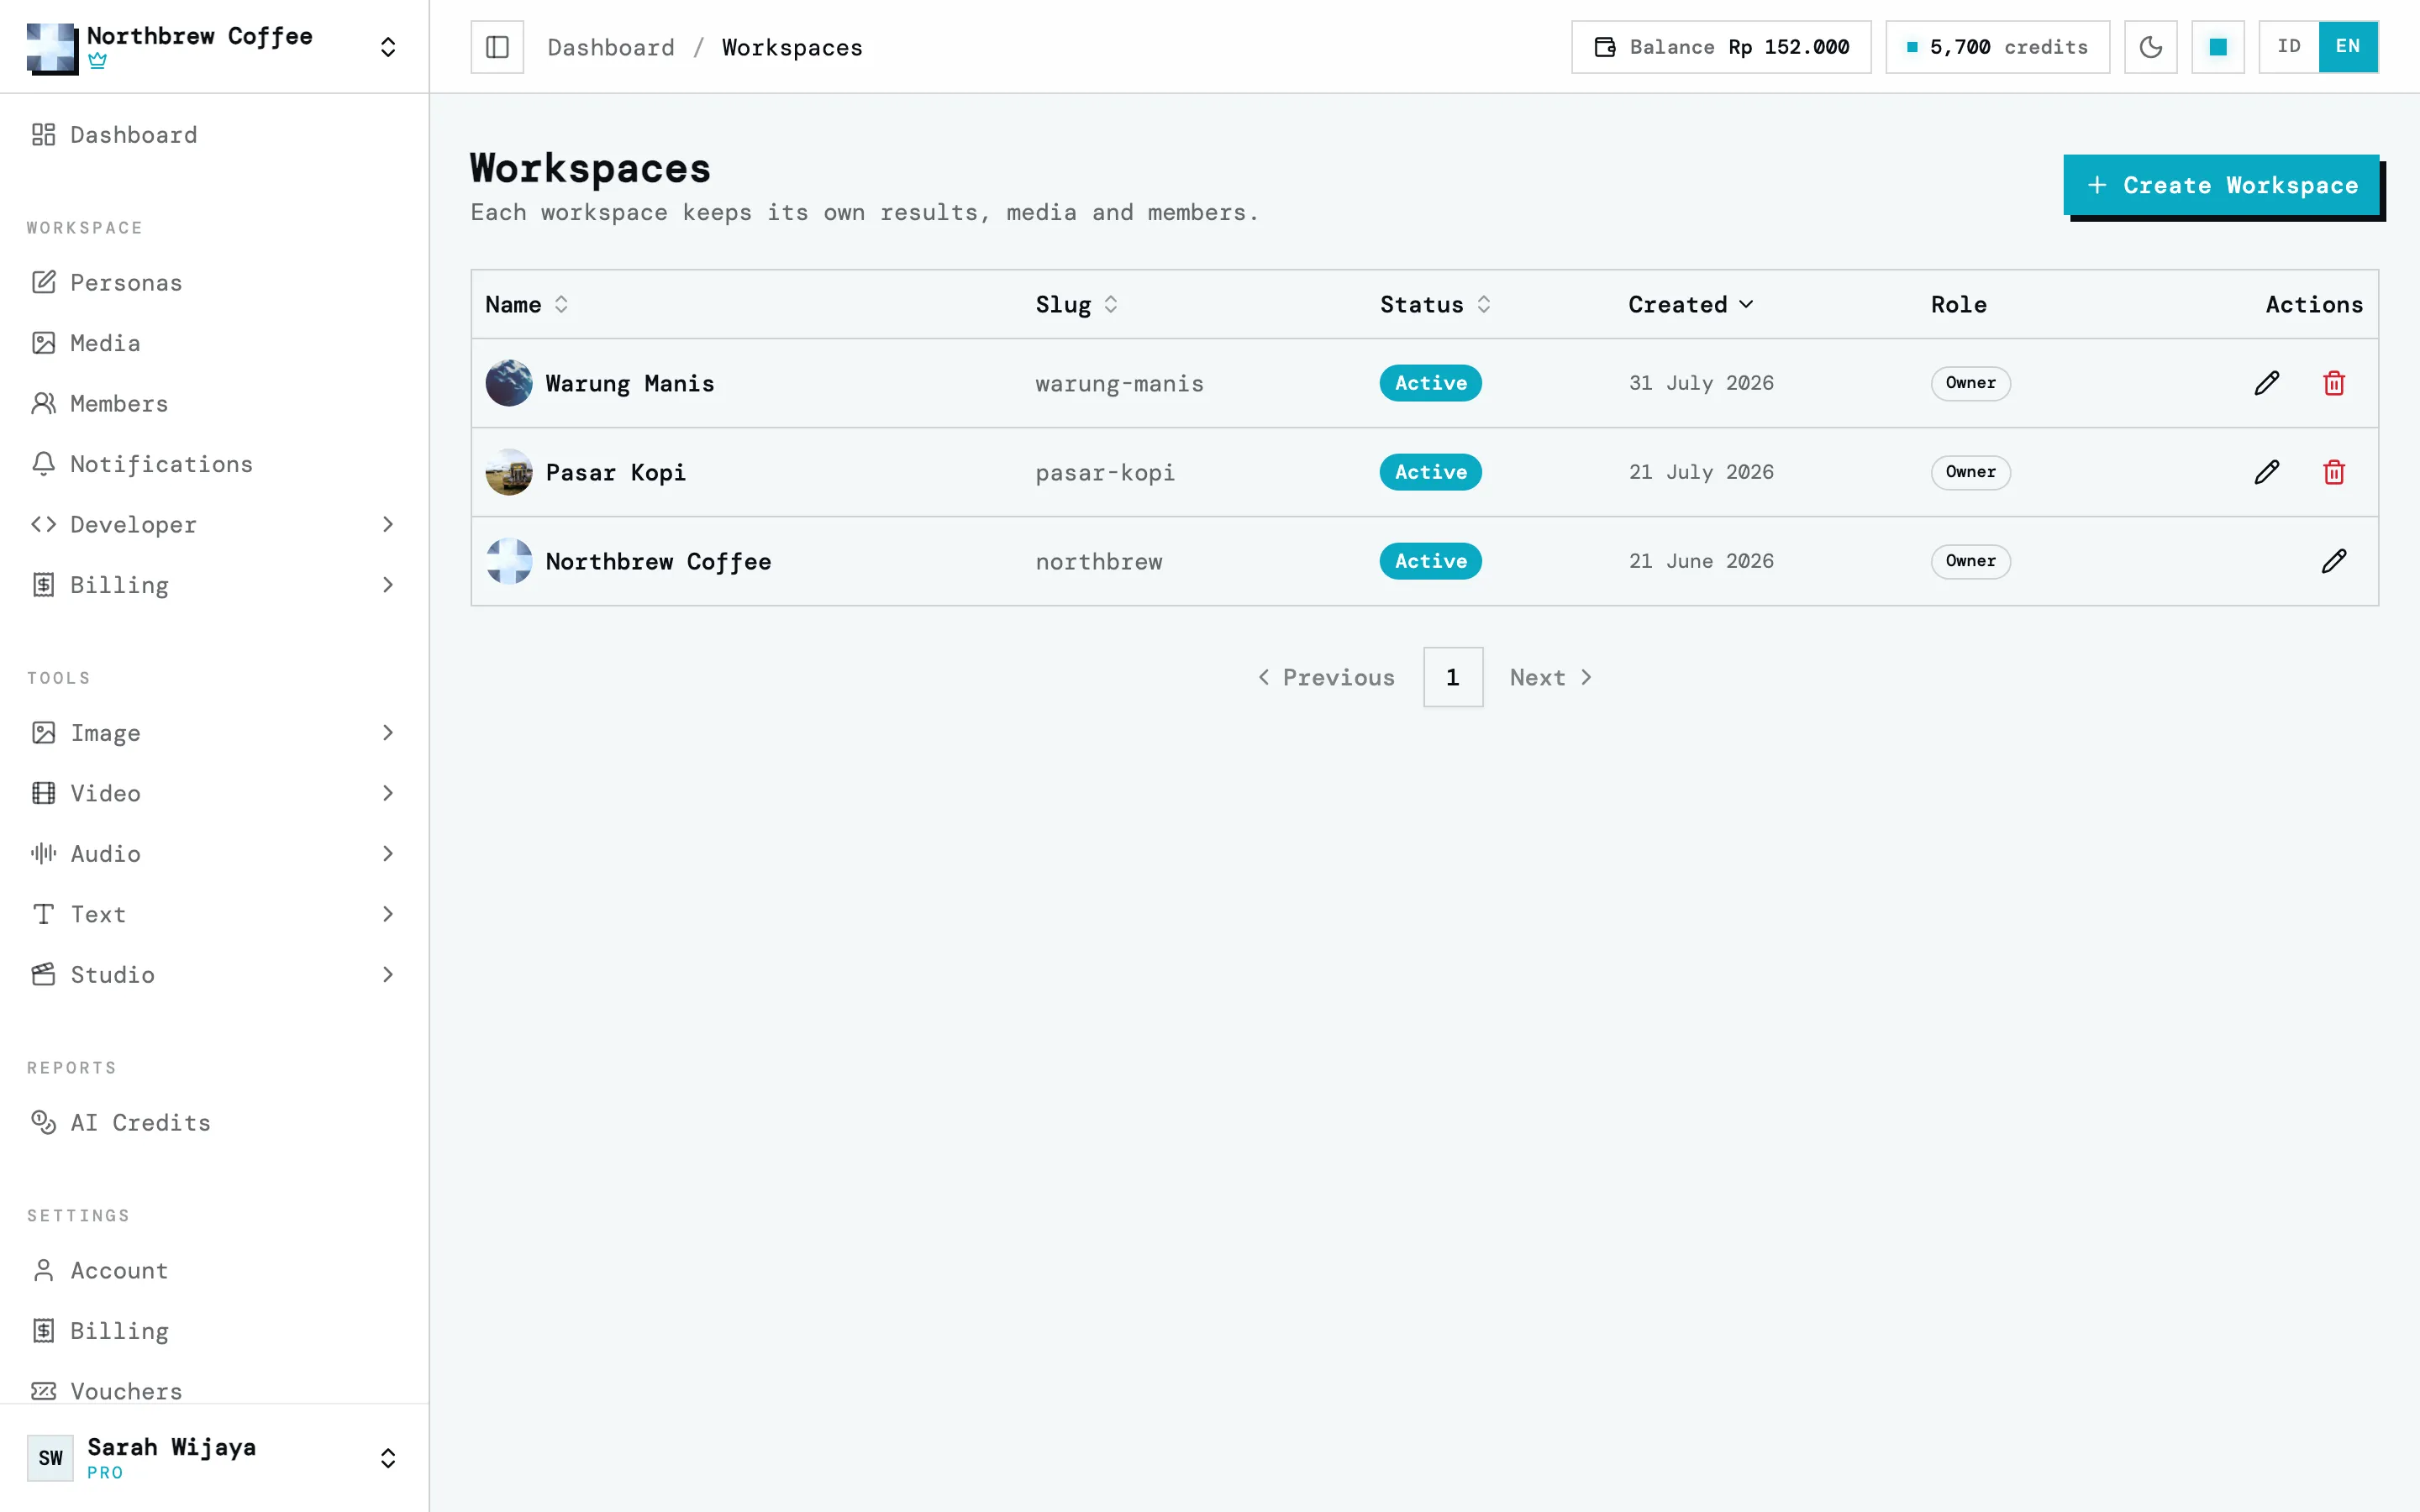Expand the Audio tools menu
The height and width of the screenshot is (1512, 2420).
point(214,854)
